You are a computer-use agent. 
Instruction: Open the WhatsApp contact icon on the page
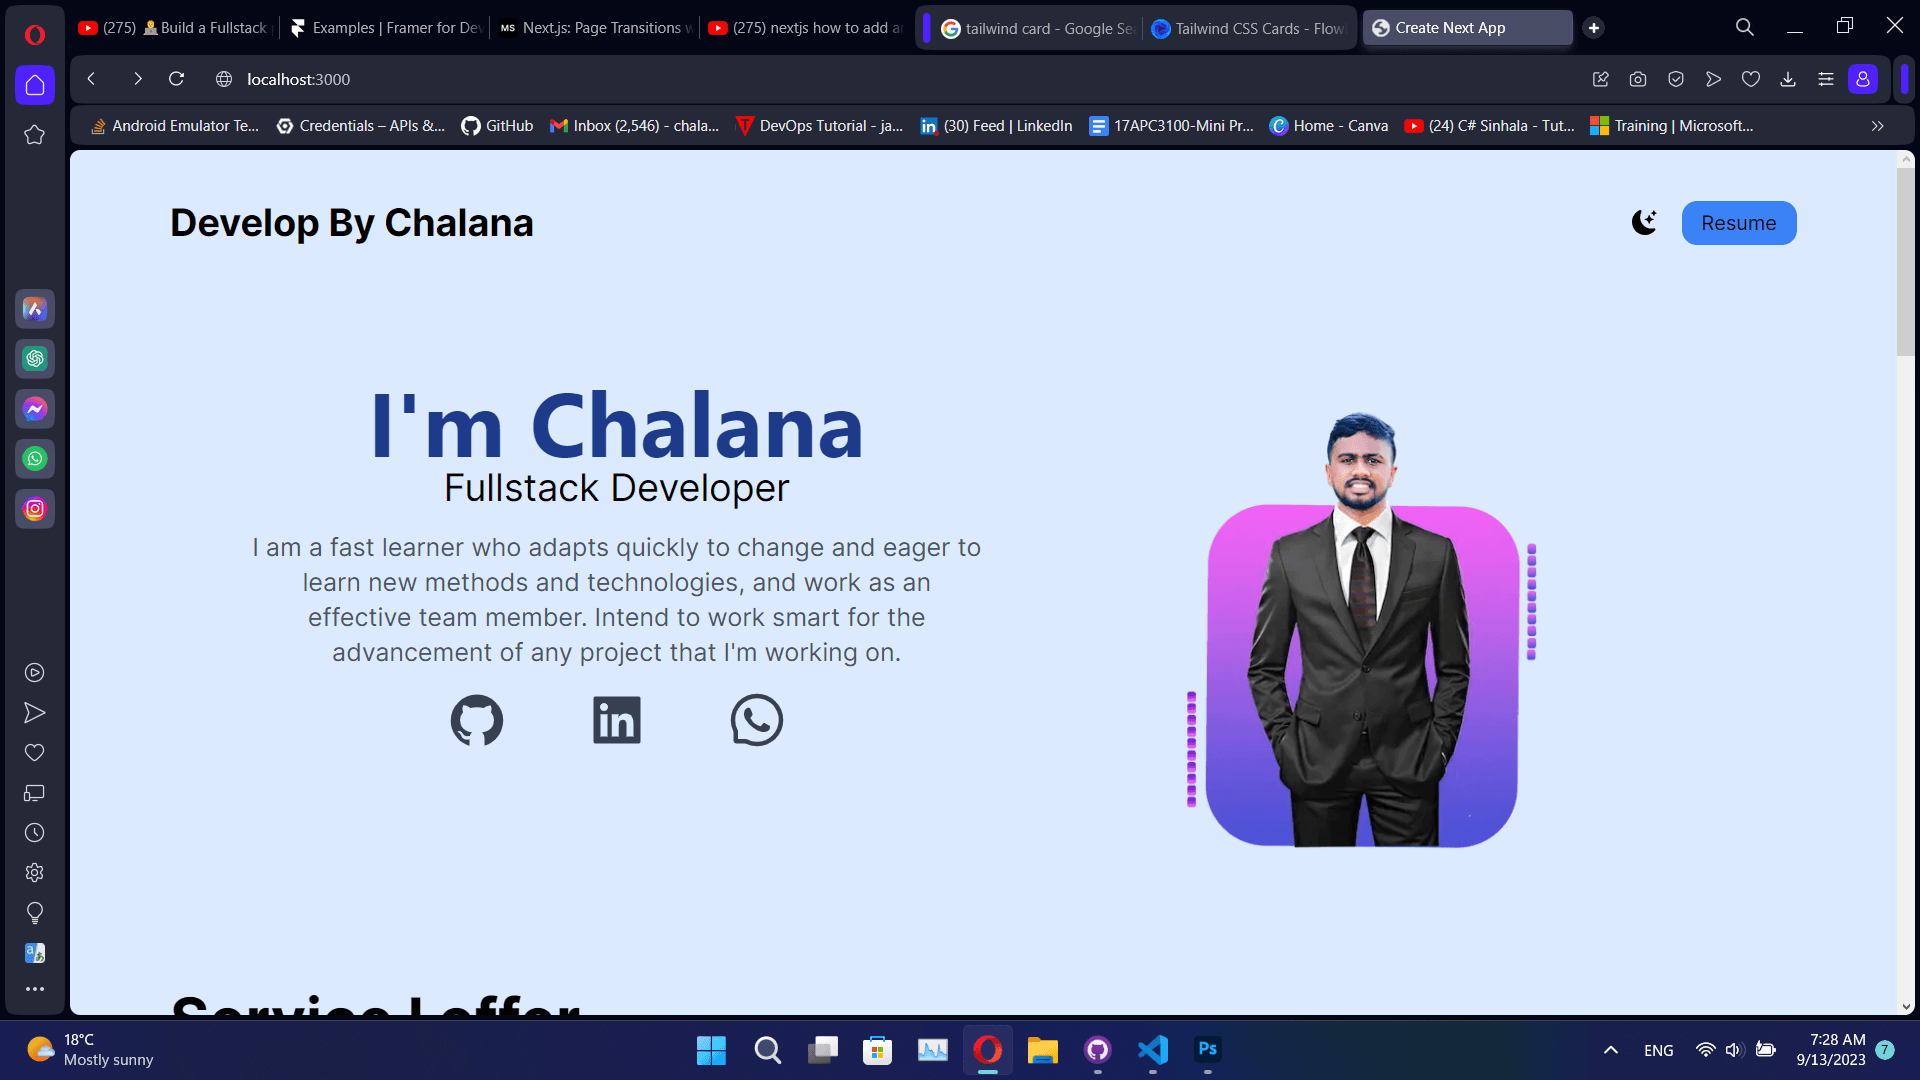757,720
